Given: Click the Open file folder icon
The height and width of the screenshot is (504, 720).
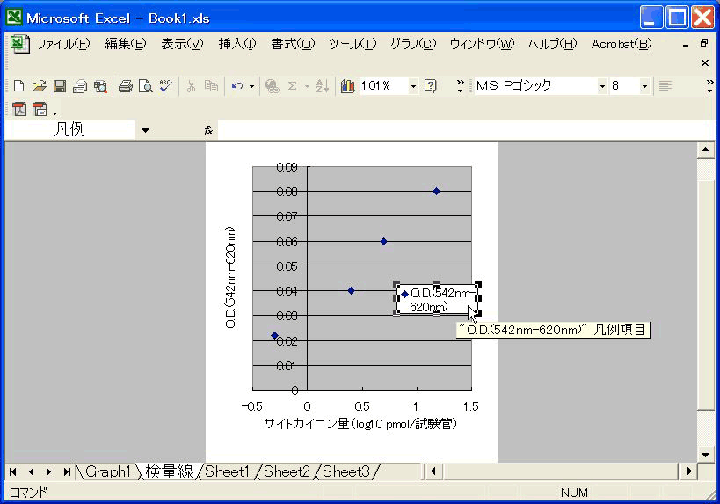Looking at the screenshot, I should pyautogui.click(x=39, y=87).
